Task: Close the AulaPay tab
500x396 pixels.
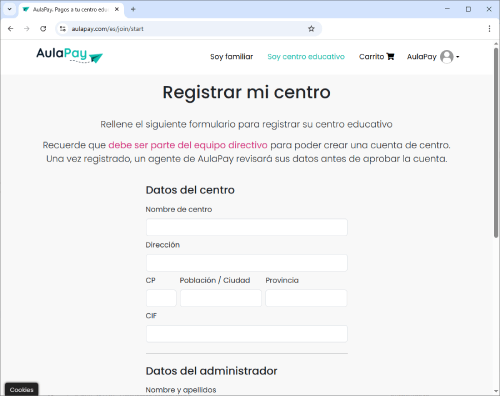Action: 117,9
